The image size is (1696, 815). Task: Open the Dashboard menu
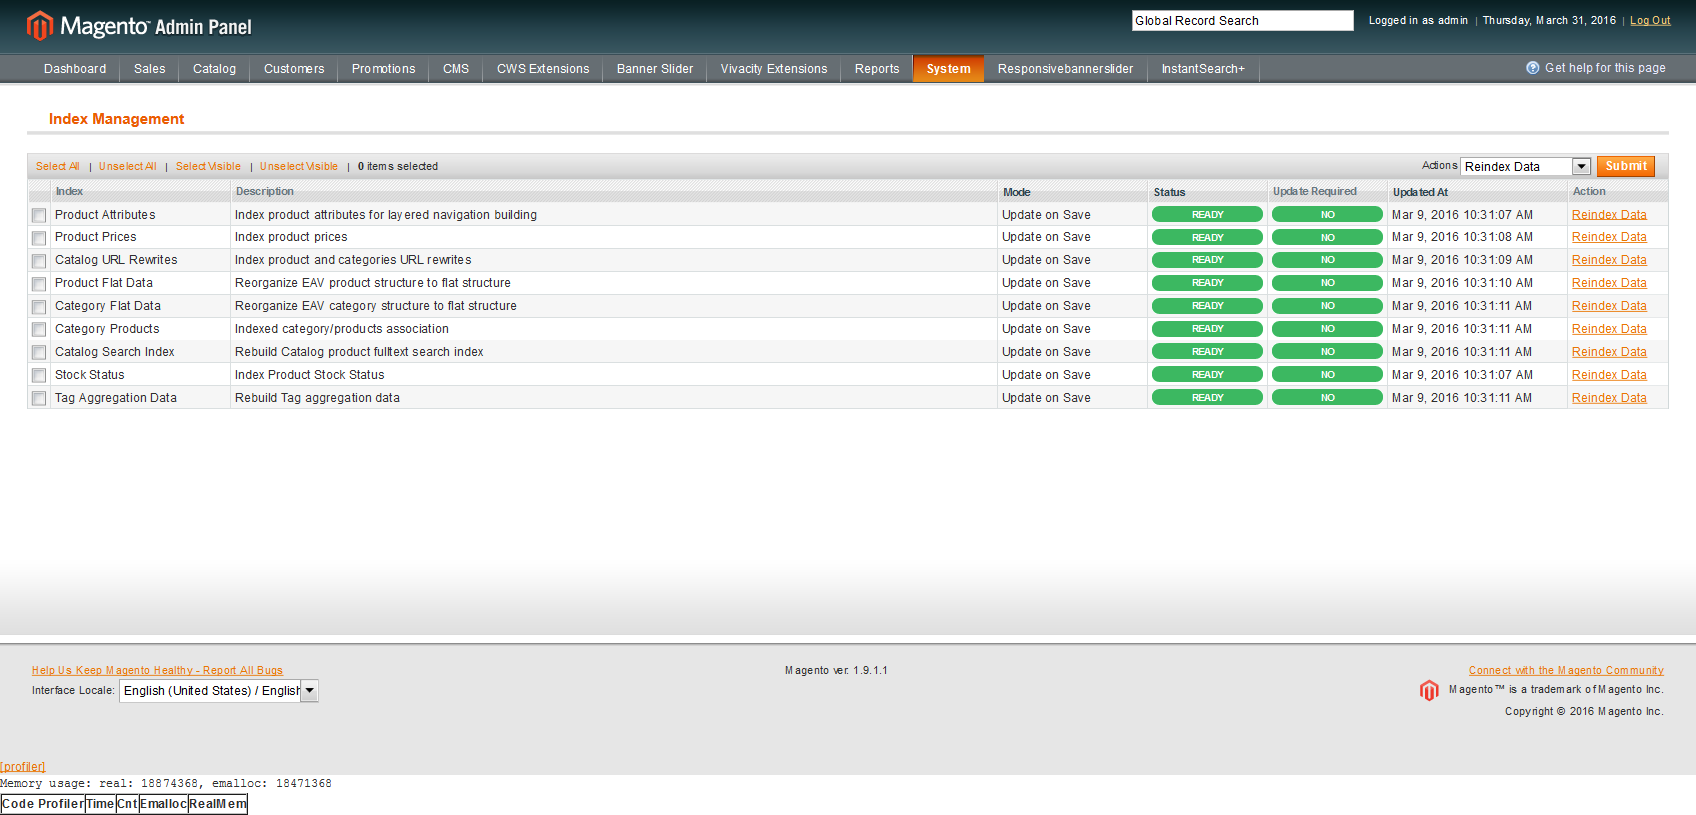click(75, 69)
